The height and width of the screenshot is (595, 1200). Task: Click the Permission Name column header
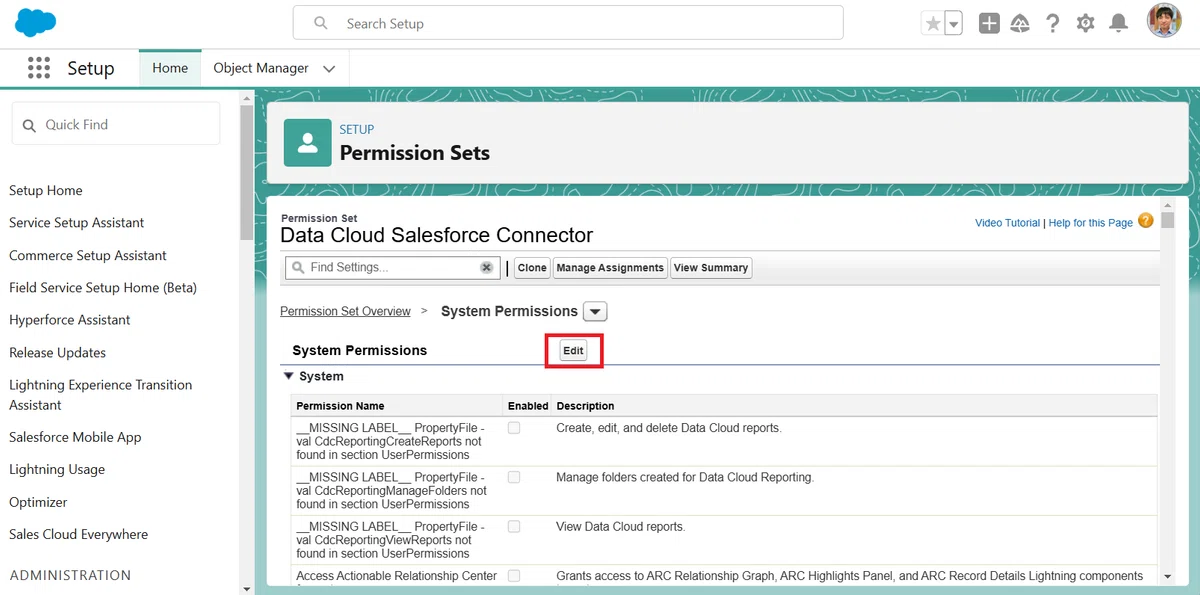[340, 406]
